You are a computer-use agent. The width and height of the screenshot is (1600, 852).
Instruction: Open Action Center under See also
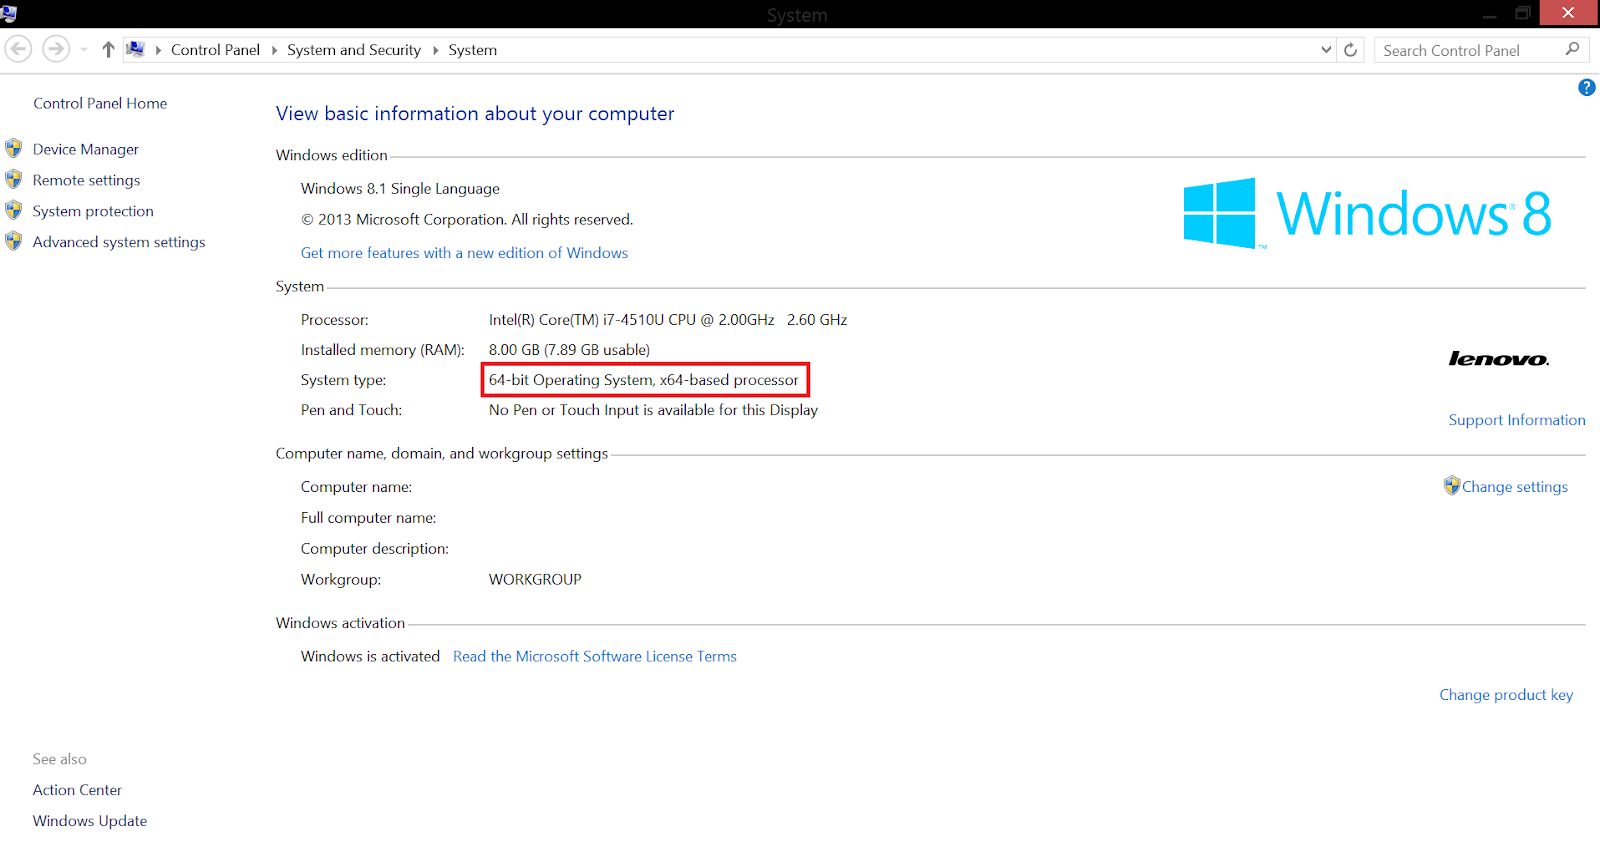[77, 790]
